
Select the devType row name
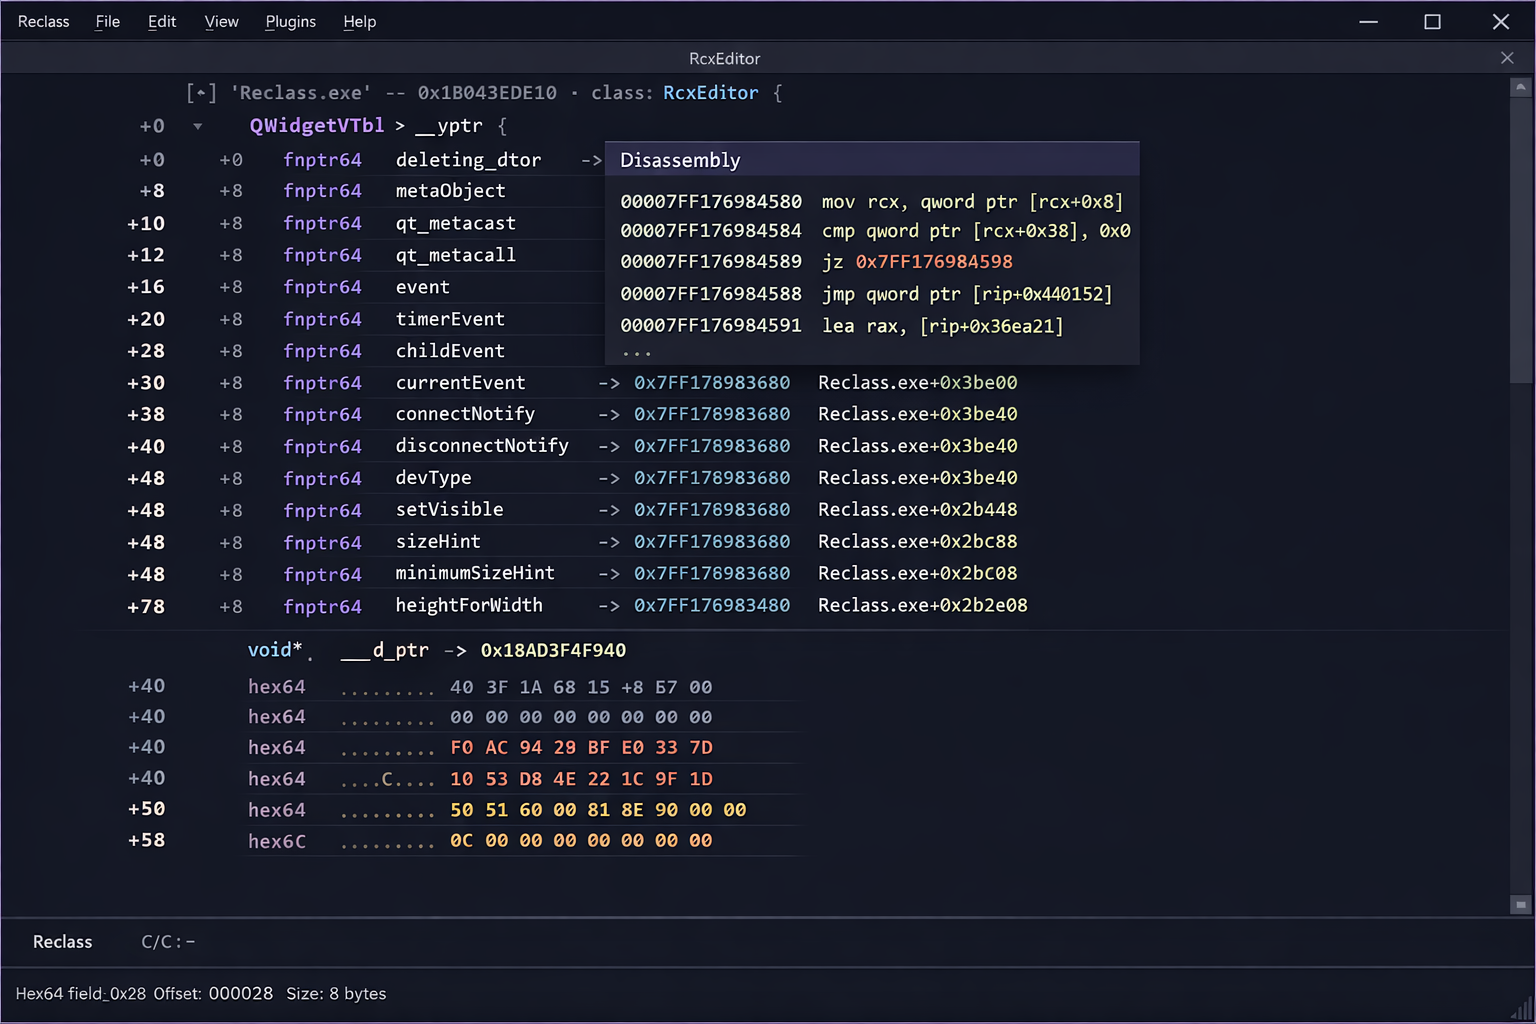(433, 478)
